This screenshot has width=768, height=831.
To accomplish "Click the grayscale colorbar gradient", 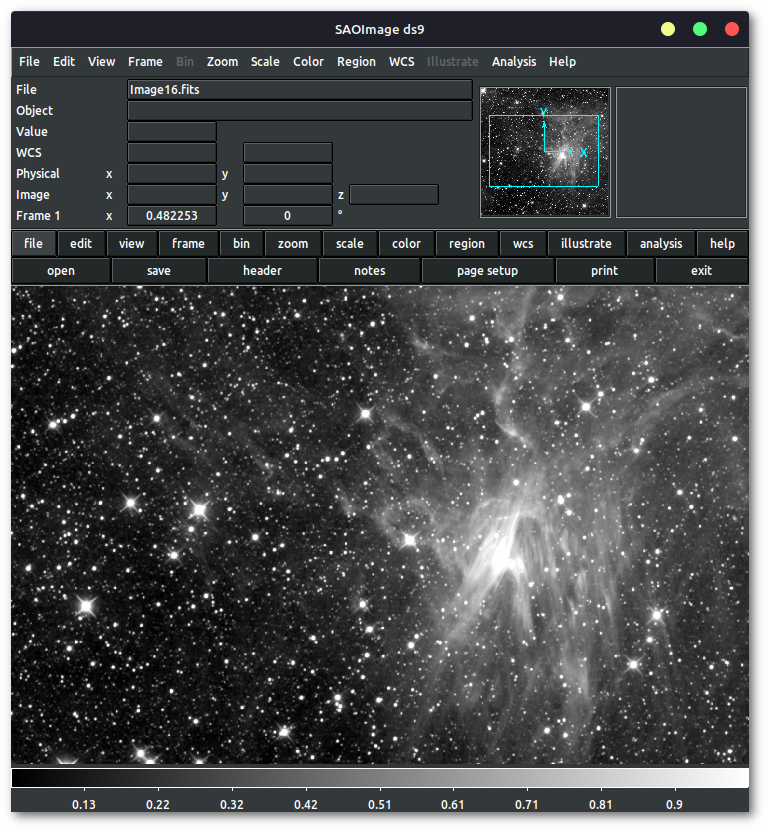I will pyautogui.click(x=380, y=778).
